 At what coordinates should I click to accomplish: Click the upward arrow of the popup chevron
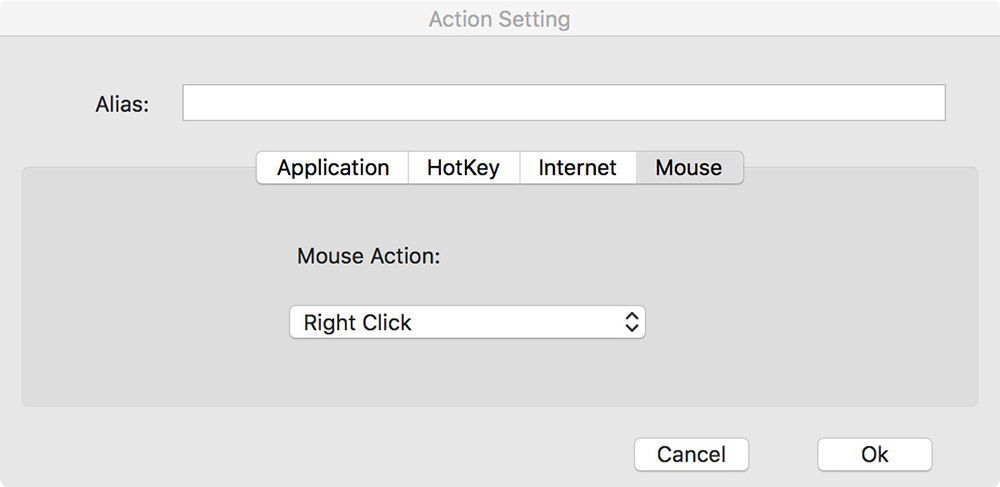(x=631, y=317)
